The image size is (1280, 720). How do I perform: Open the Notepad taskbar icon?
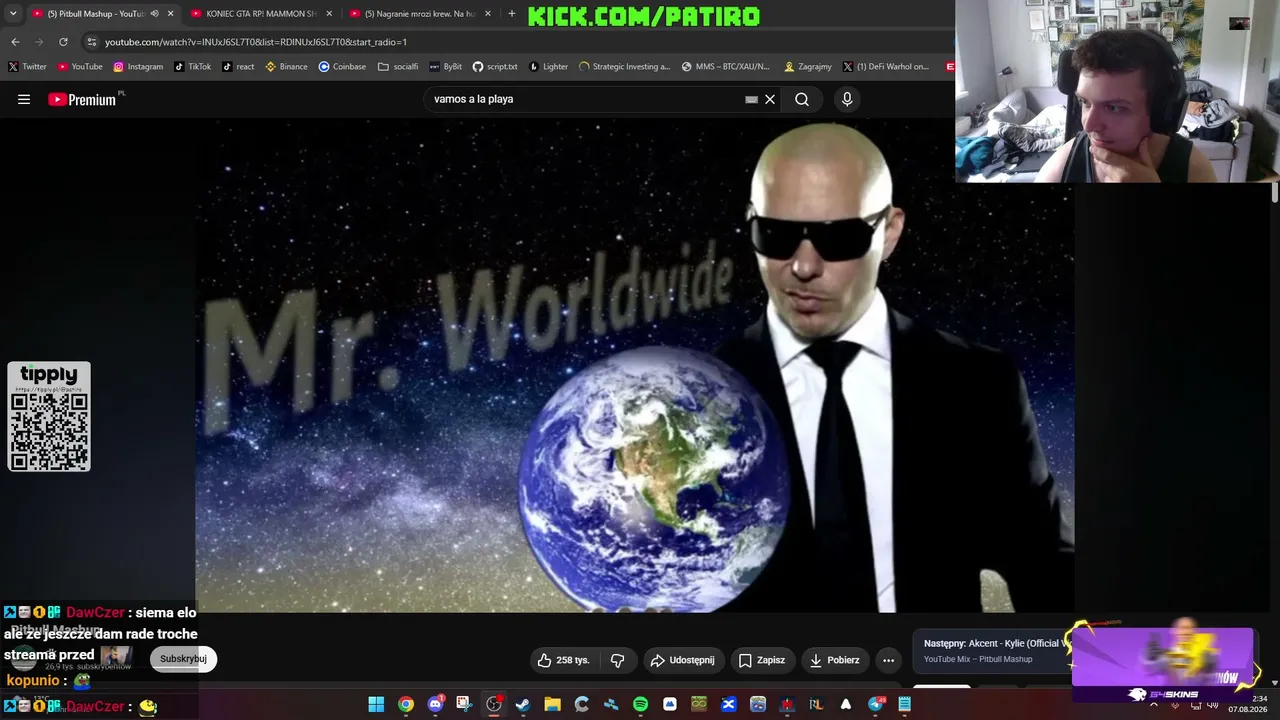click(905, 704)
